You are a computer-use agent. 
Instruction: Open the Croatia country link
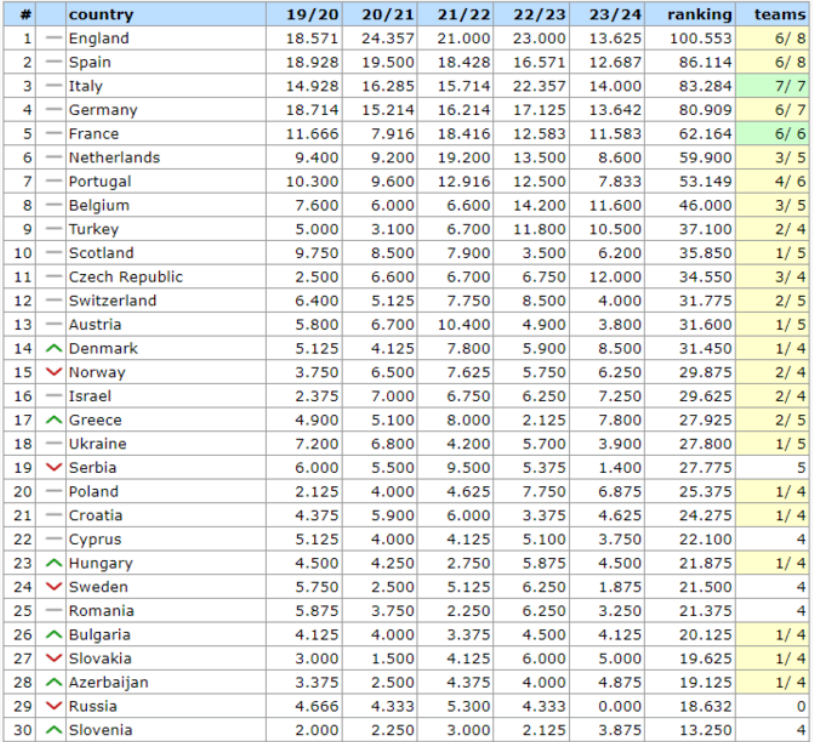point(96,515)
